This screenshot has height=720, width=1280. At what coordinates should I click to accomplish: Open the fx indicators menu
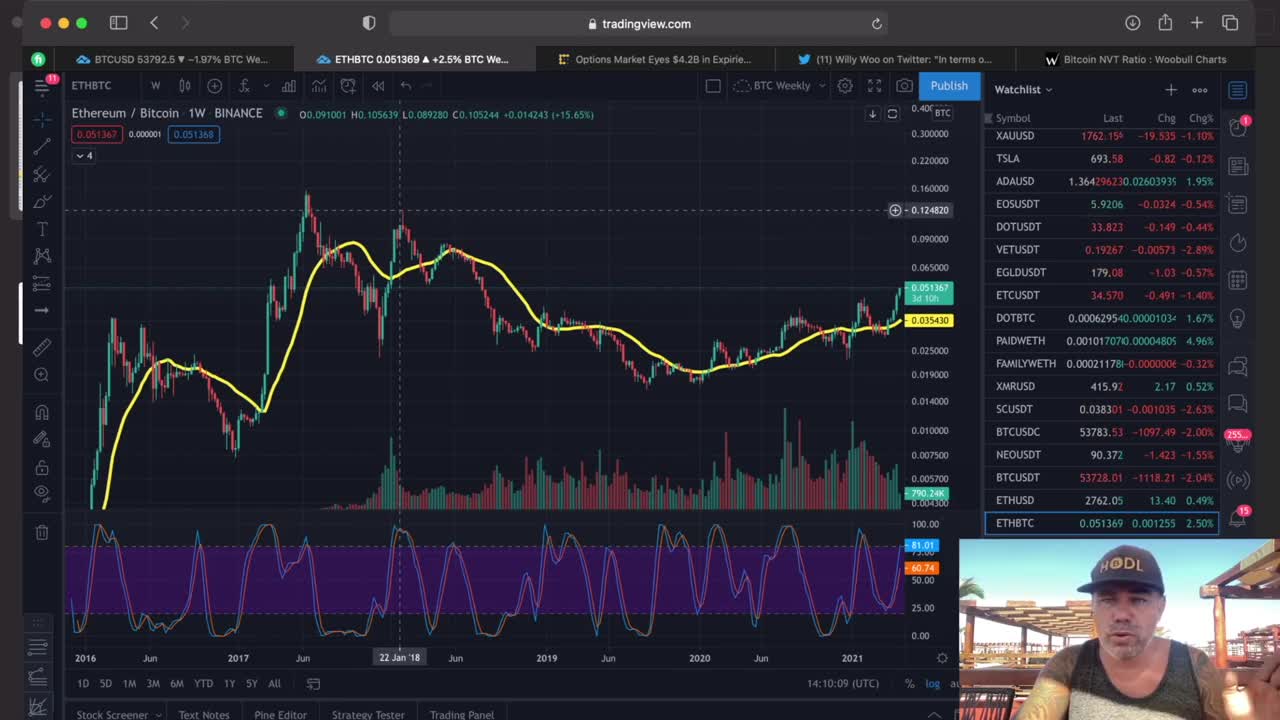point(244,86)
